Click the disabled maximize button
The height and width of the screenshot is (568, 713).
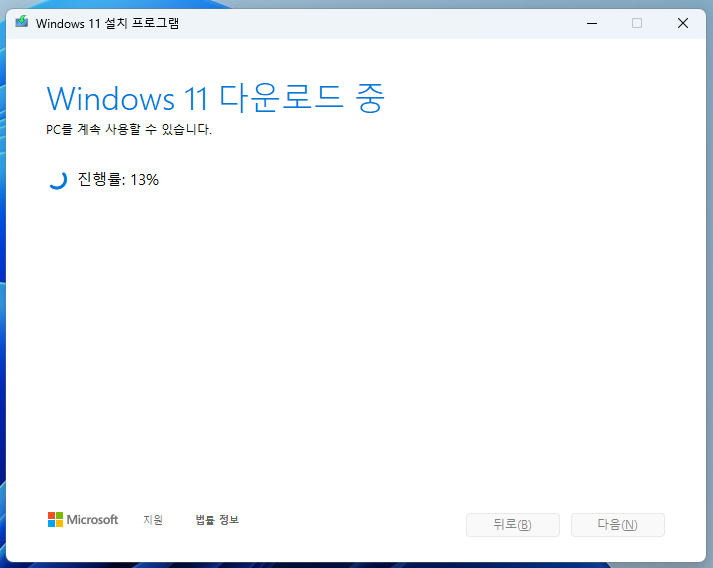tap(637, 23)
